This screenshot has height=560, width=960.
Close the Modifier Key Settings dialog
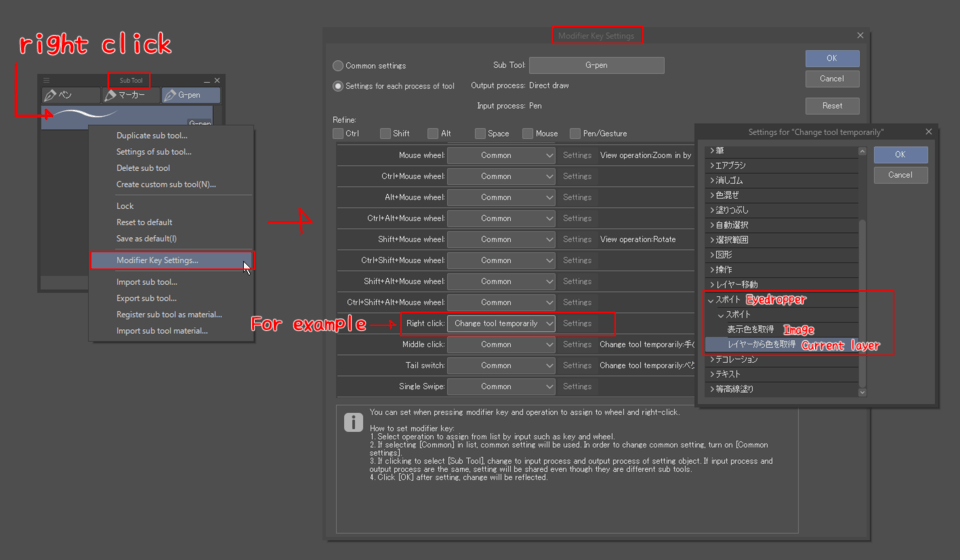click(860, 35)
